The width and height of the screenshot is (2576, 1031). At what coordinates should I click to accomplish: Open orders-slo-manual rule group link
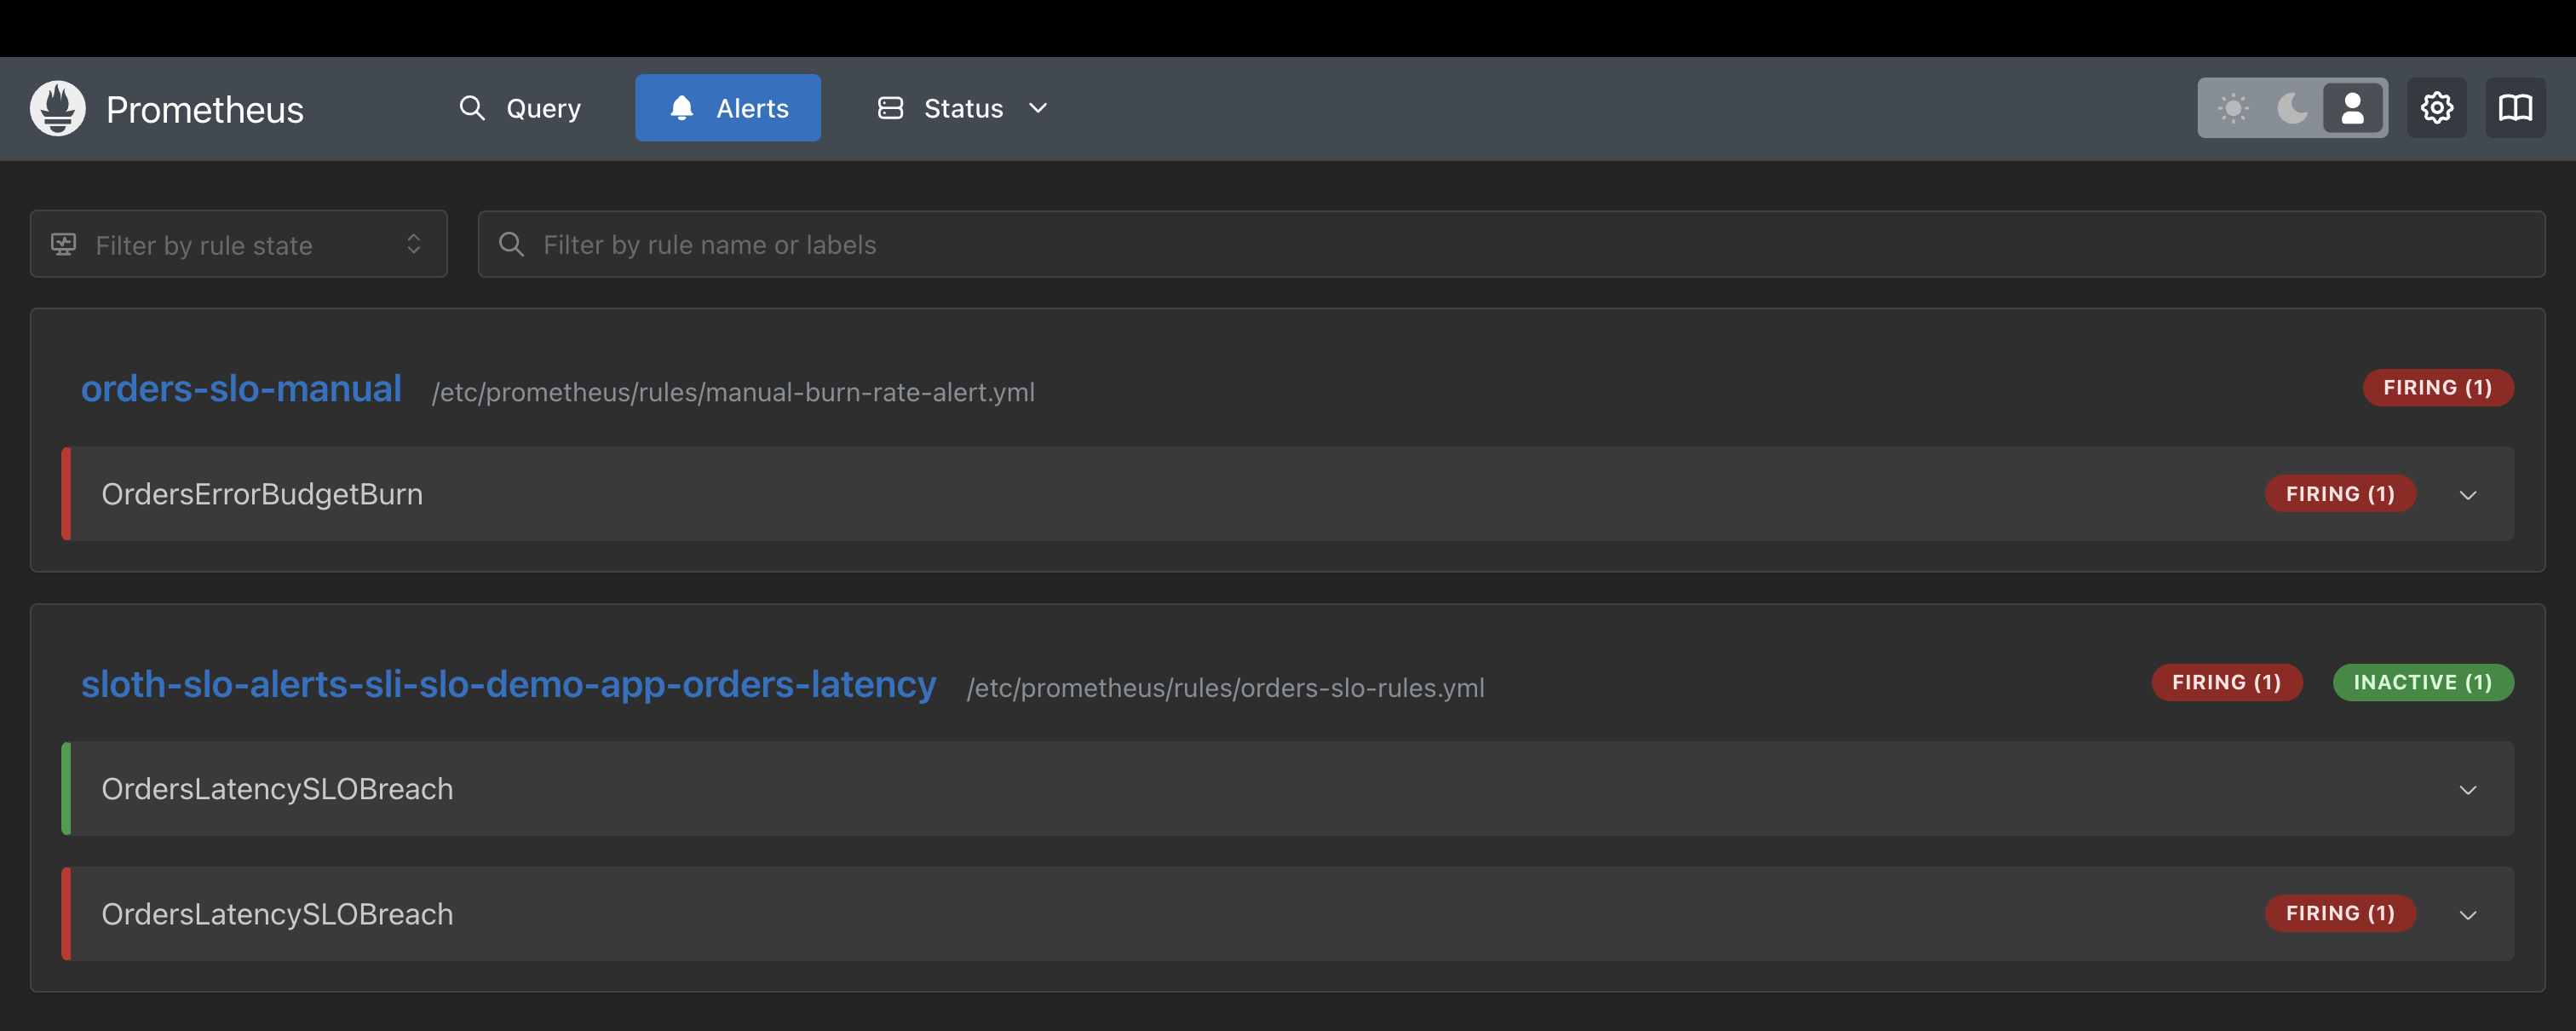click(241, 388)
